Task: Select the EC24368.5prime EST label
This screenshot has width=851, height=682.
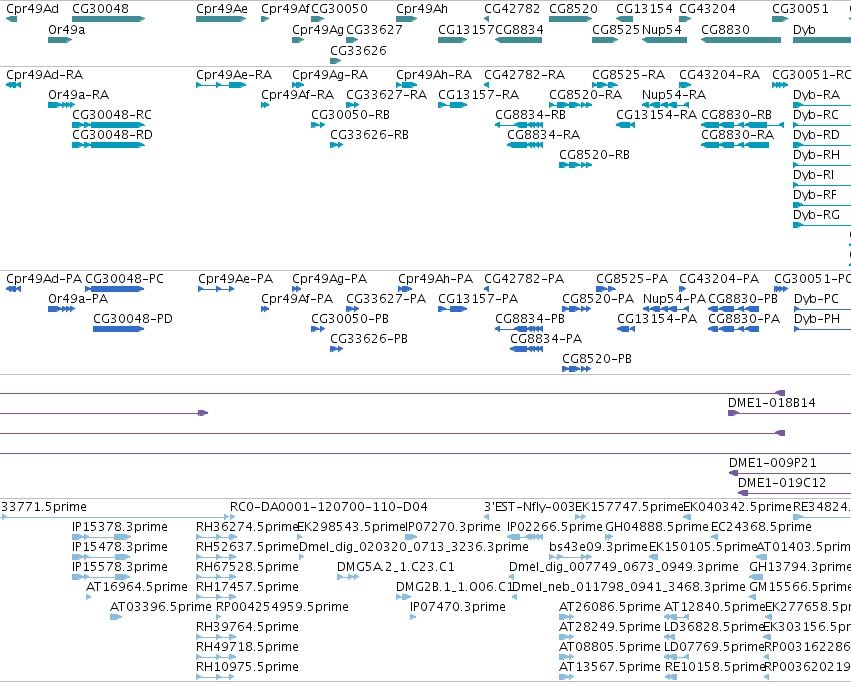Action: tap(761, 527)
